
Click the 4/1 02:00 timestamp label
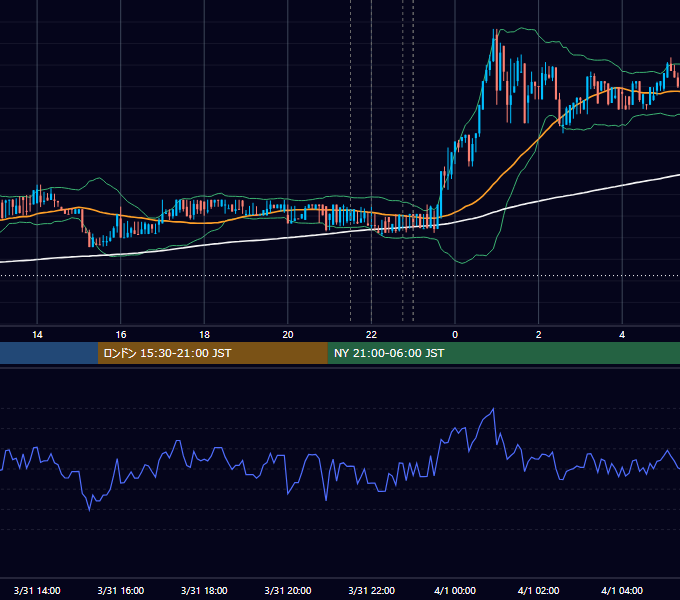tap(539, 590)
